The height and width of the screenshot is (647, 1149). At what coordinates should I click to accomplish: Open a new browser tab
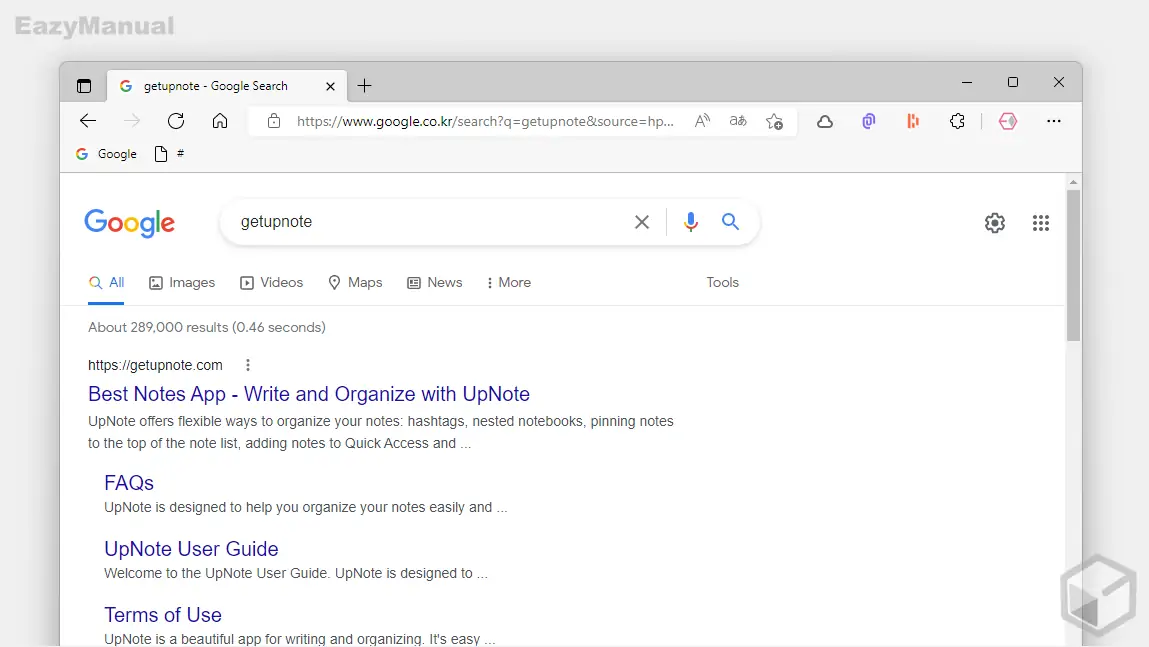[x=364, y=86]
